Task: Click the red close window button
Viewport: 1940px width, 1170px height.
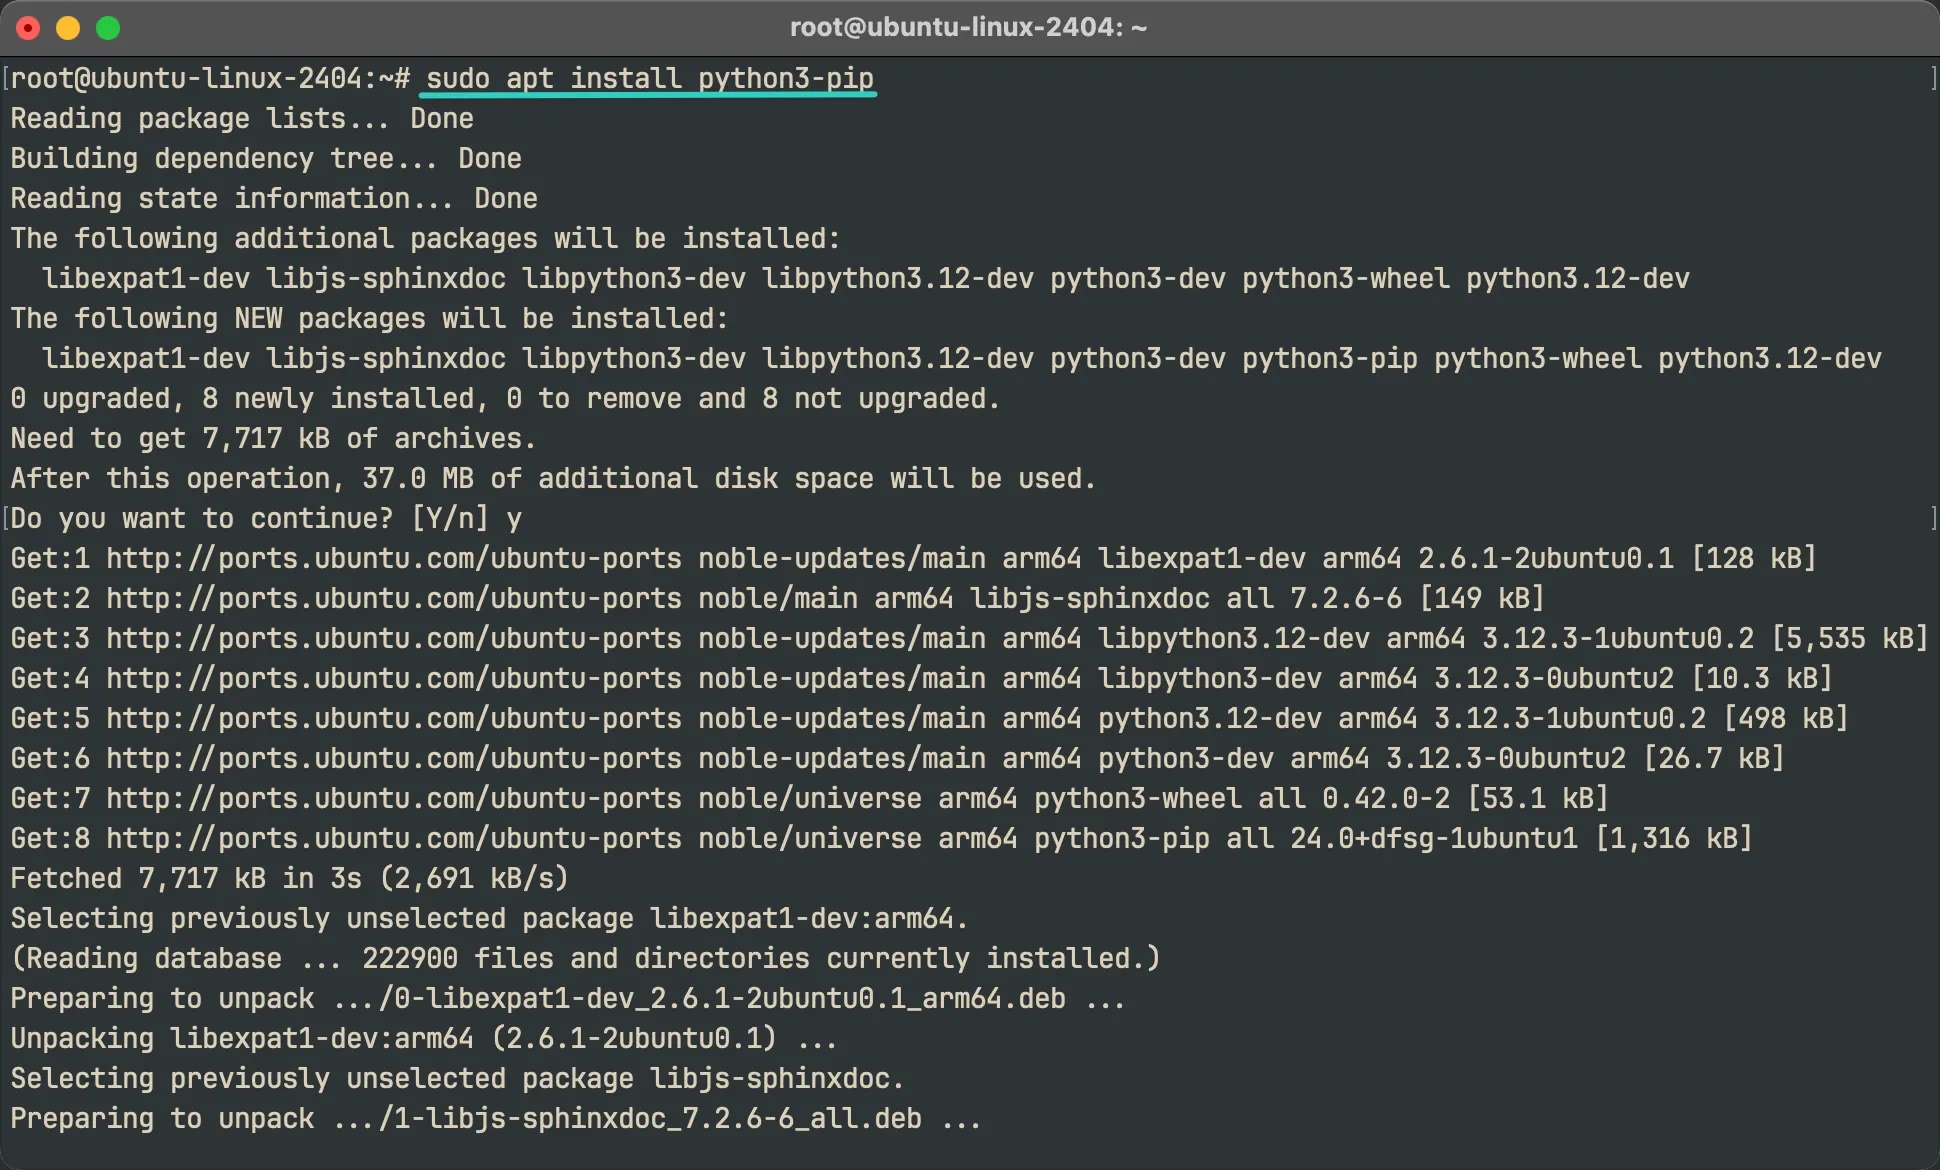Action: 28,28
